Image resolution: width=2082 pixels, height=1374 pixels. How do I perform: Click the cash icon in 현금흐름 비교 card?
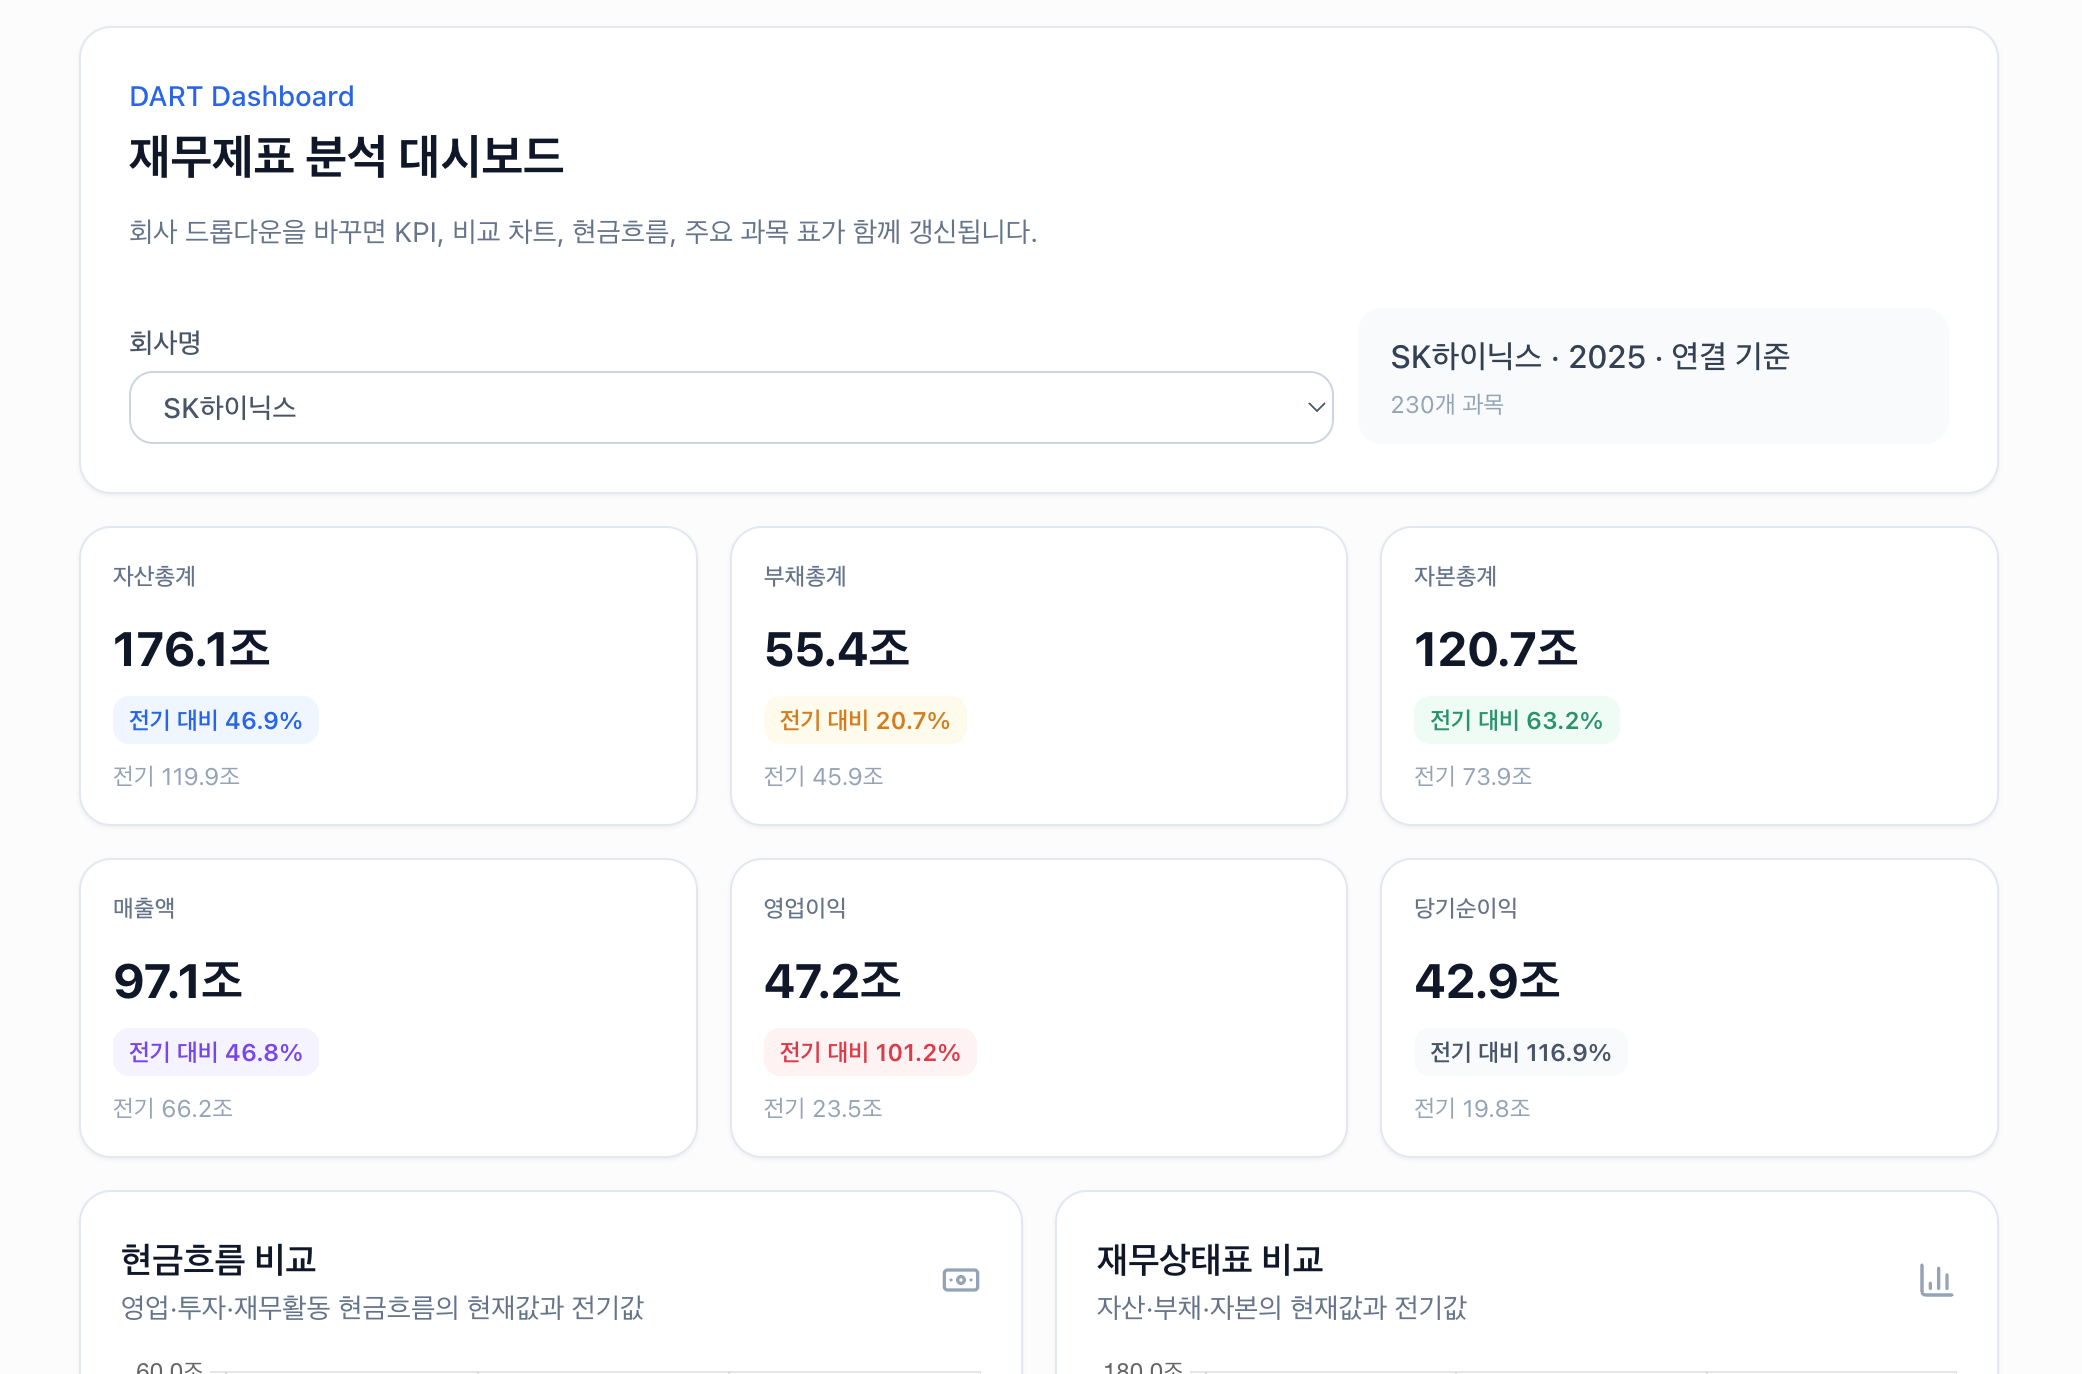960,1280
